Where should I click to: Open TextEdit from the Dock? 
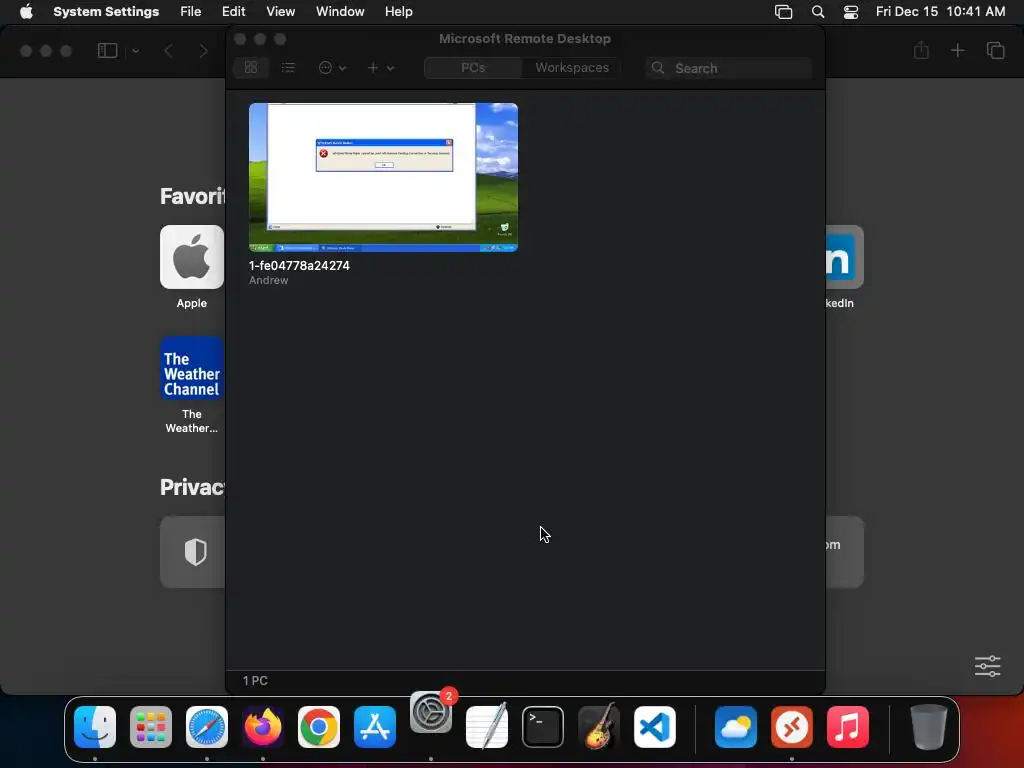(487, 727)
